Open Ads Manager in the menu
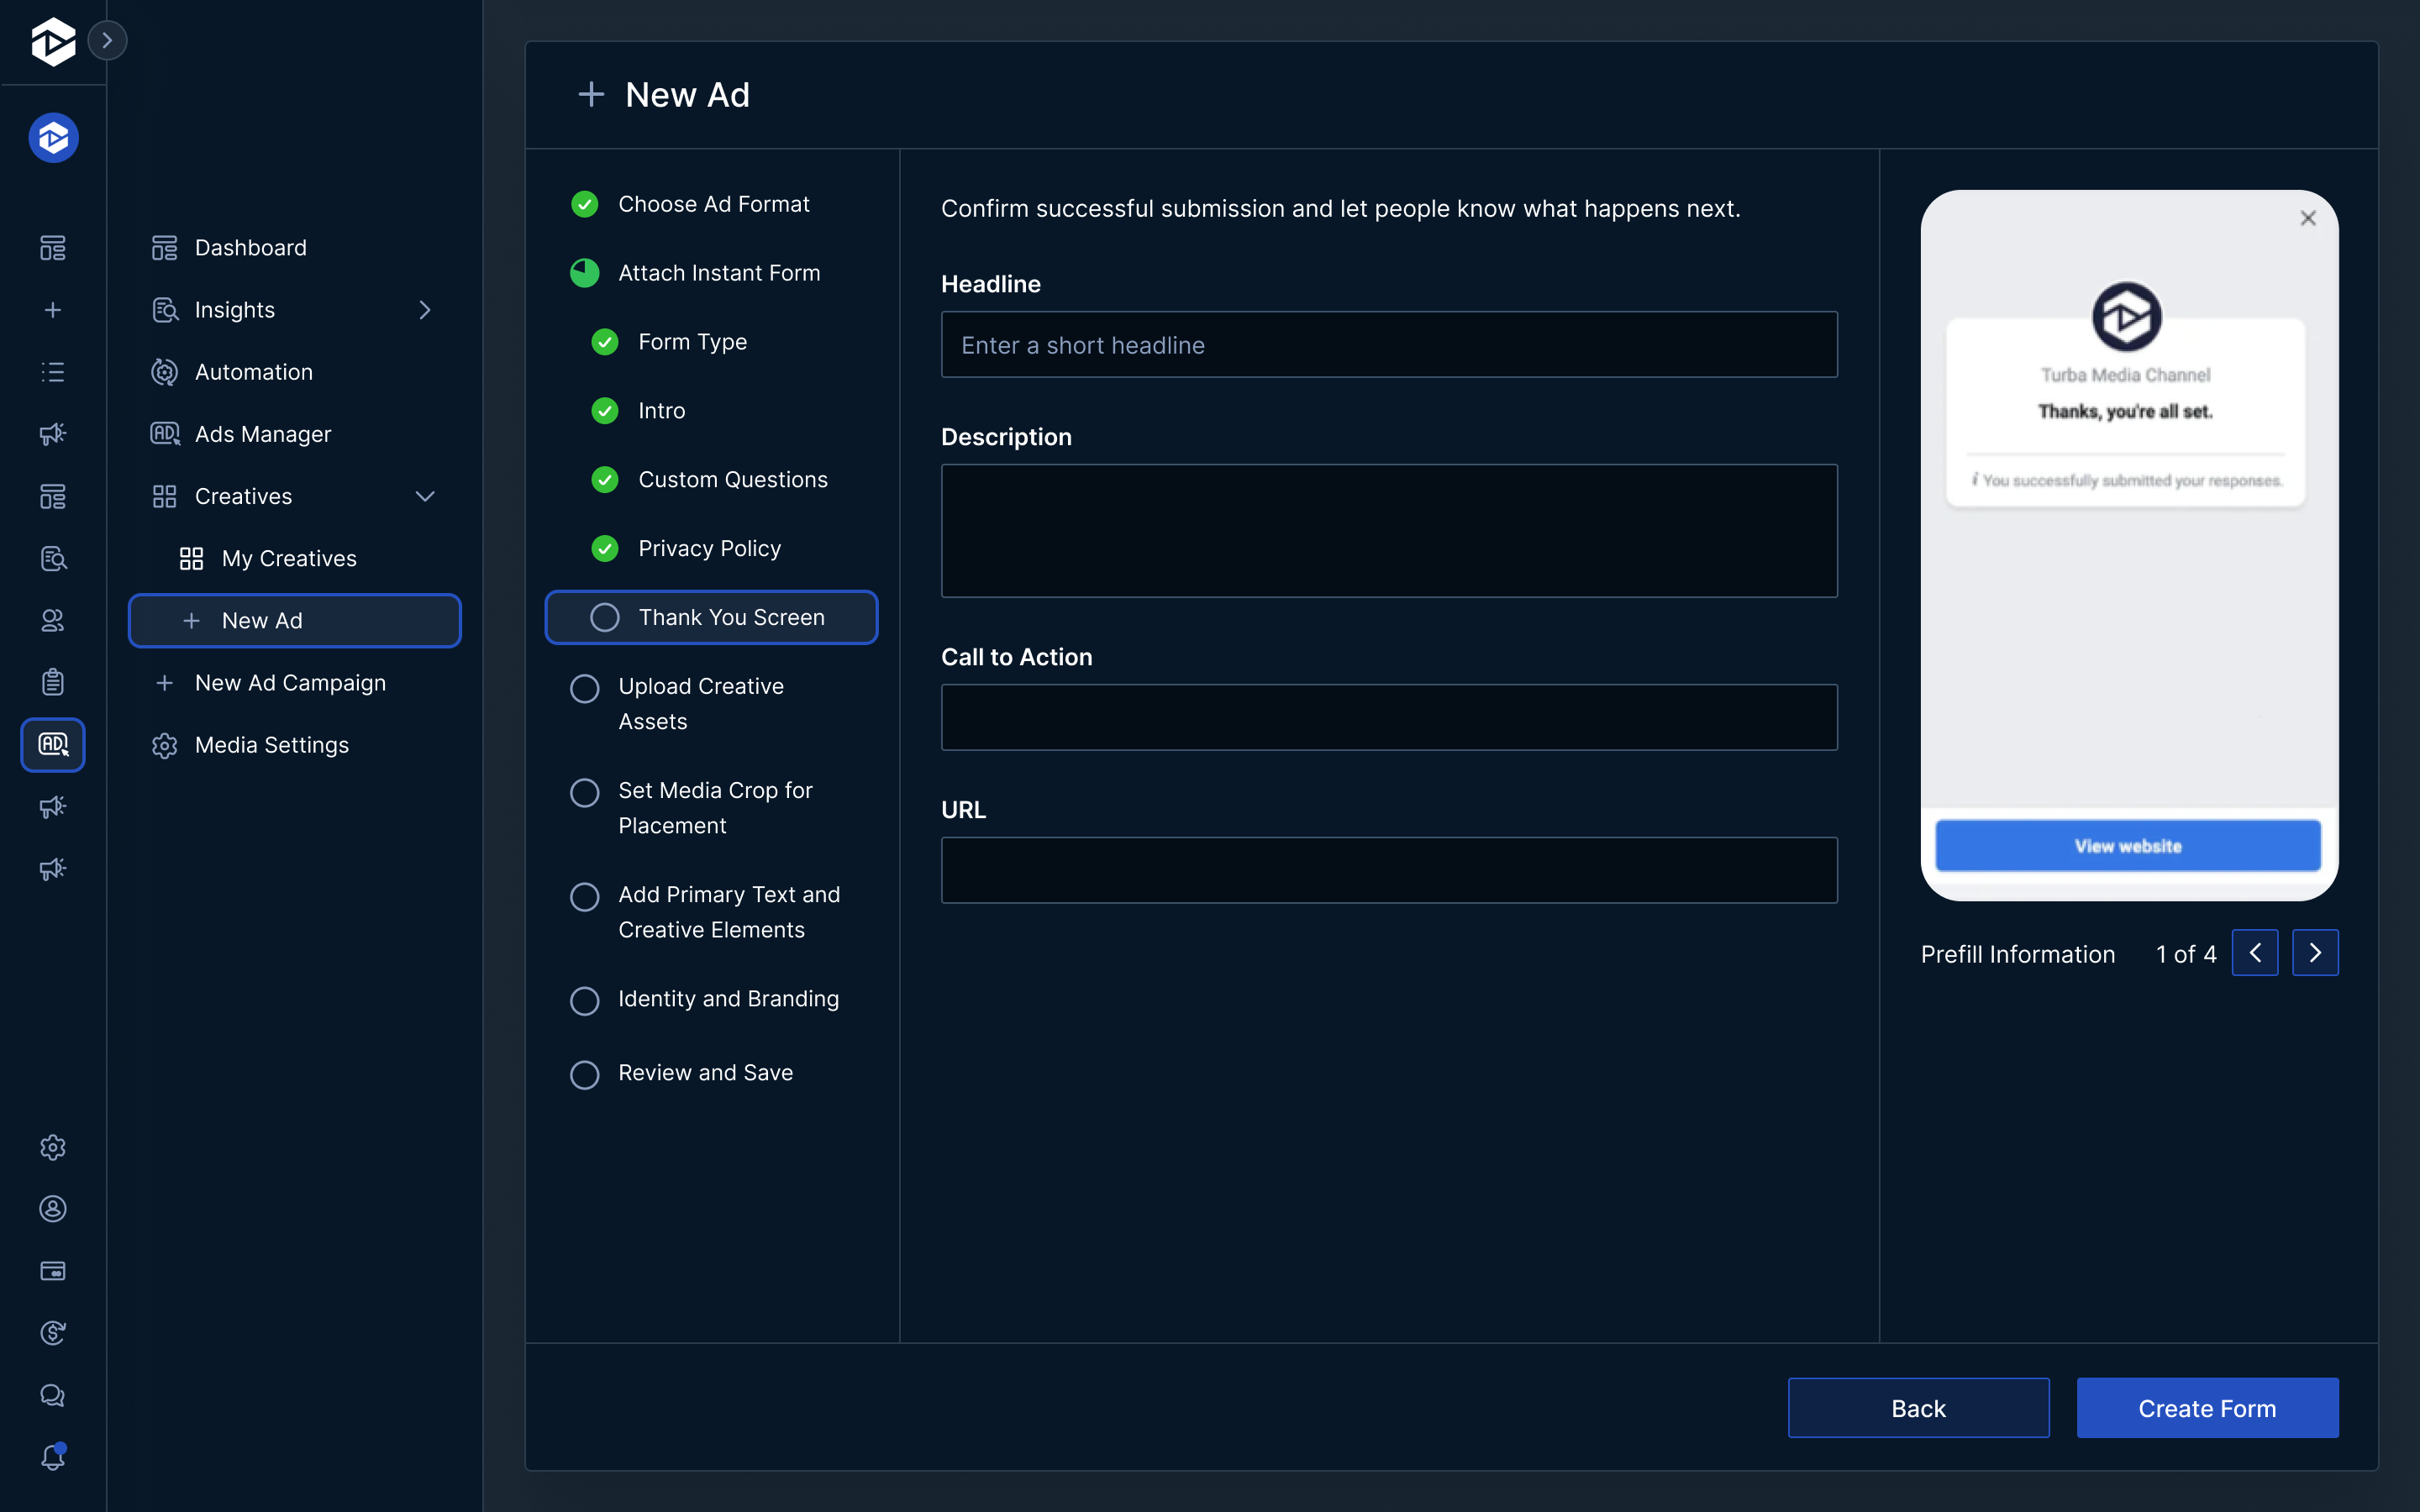 tap(262, 434)
